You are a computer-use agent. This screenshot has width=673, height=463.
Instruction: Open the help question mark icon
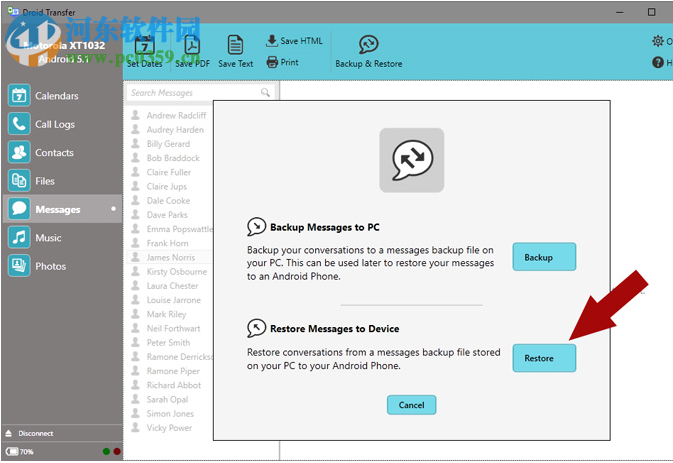(658, 63)
